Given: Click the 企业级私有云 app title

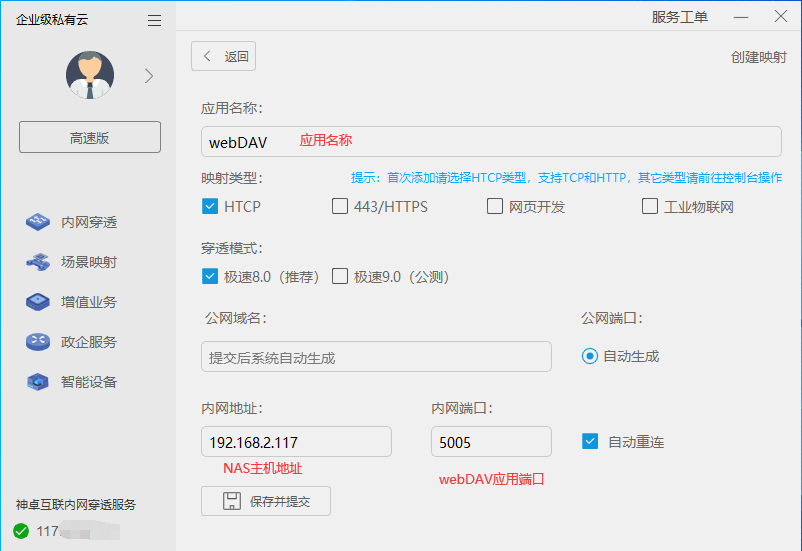Looking at the screenshot, I should 52,20.
